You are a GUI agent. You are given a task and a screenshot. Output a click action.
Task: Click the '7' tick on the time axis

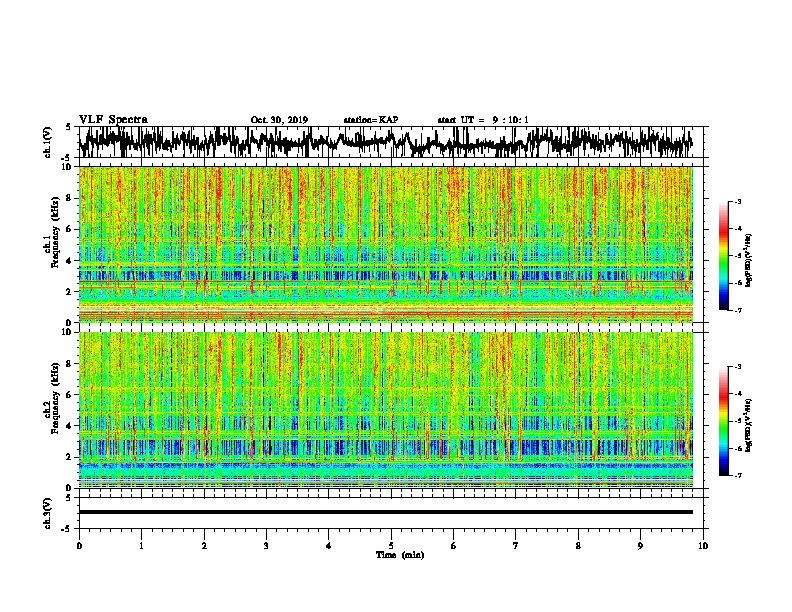tap(516, 546)
